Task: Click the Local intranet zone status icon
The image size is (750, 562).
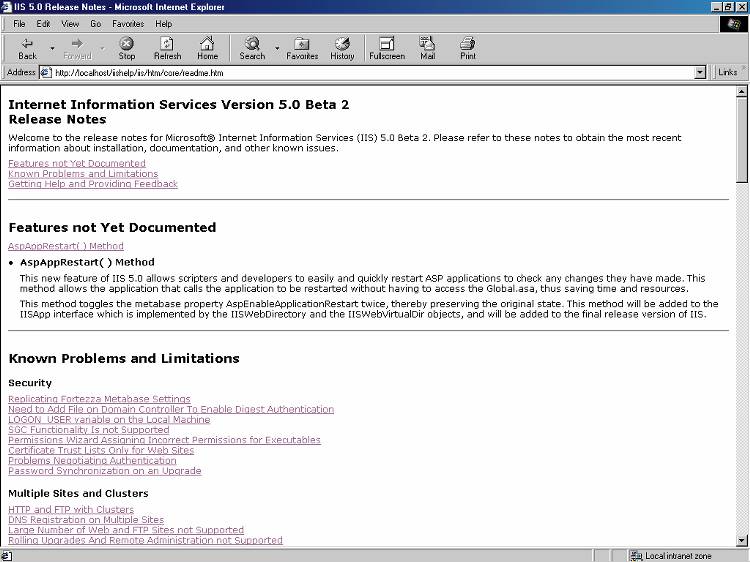Action: [x=636, y=556]
